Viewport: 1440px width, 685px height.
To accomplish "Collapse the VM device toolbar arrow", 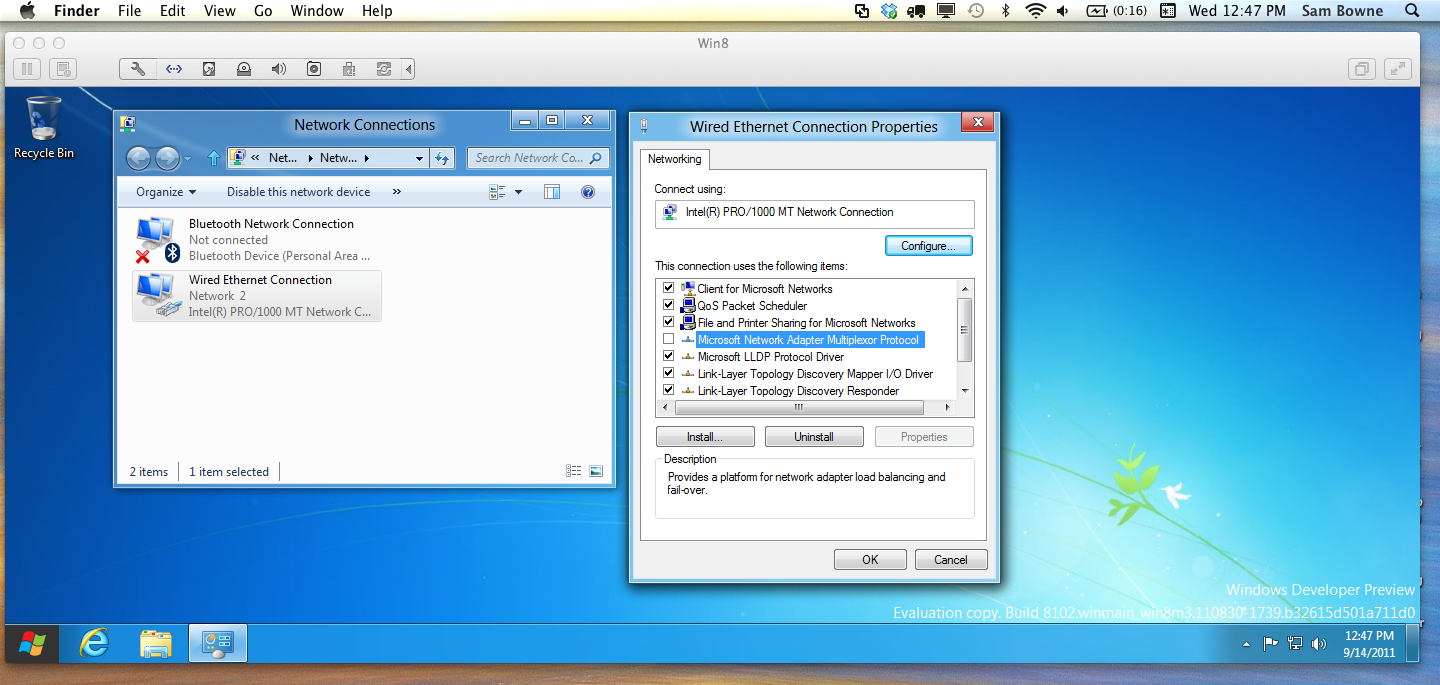I will click(407, 69).
